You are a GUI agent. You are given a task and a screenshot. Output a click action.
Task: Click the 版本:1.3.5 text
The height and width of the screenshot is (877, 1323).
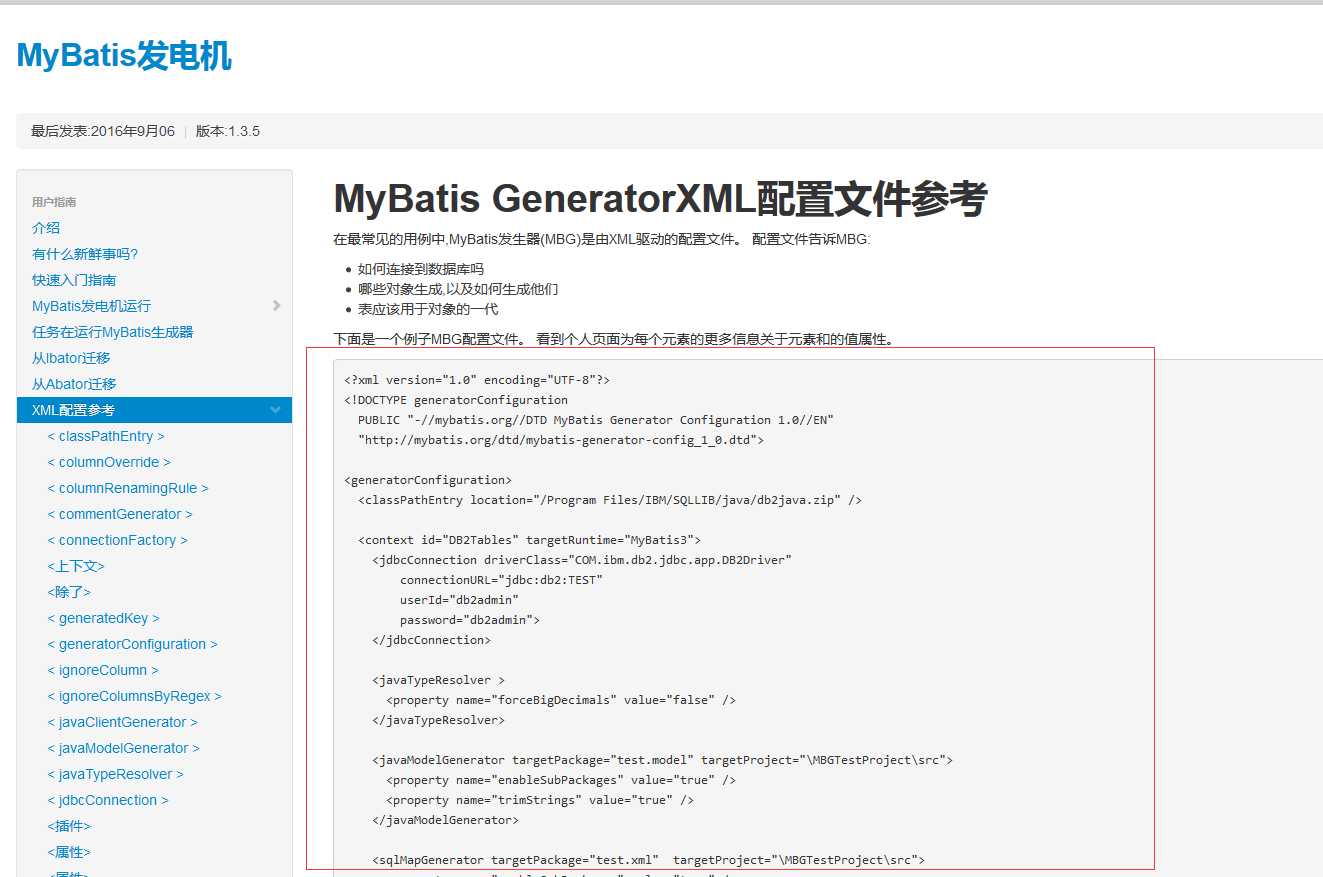point(228,131)
